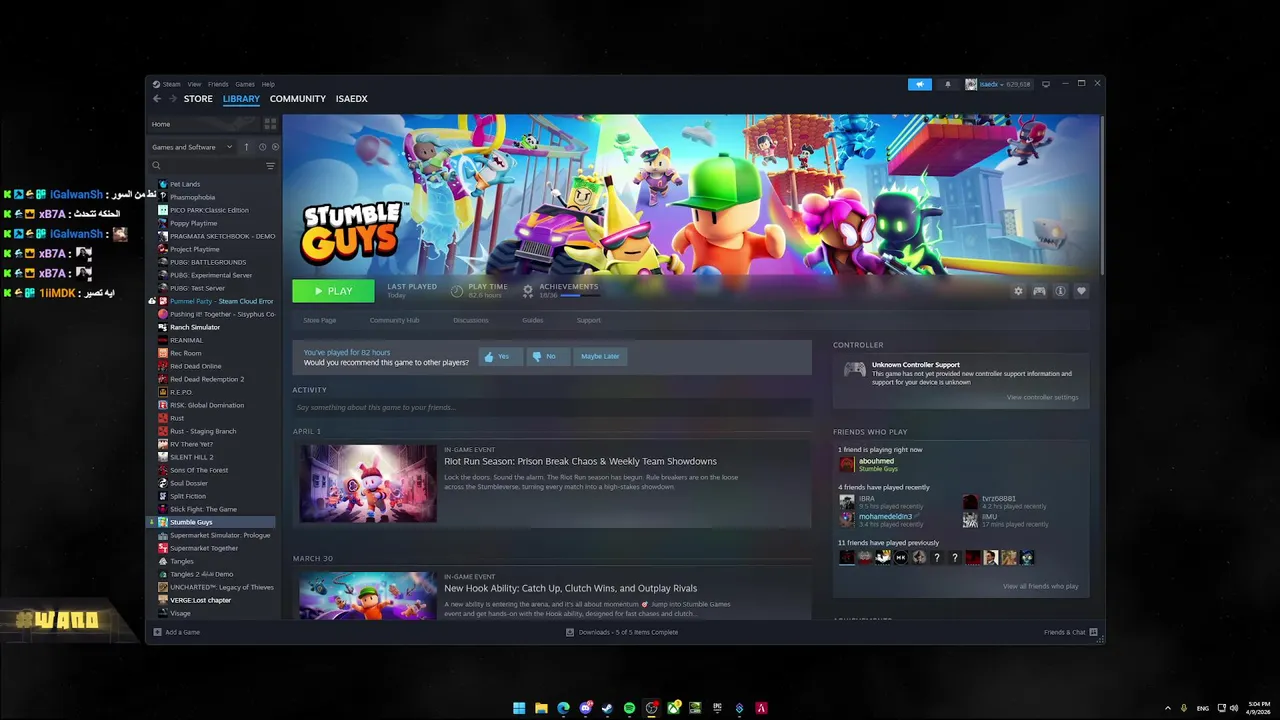This screenshot has height=720, width=1280.
Task: Open New Hook Ability event thumbnail
Action: (x=368, y=595)
